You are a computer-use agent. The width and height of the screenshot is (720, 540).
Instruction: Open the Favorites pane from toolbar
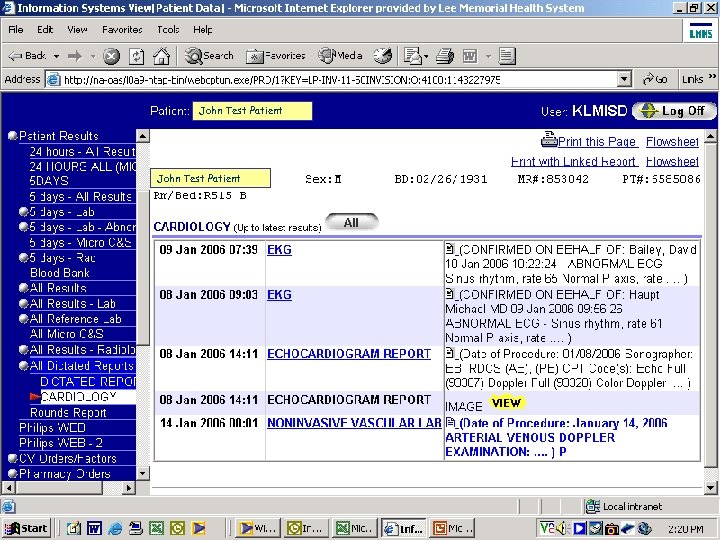coord(276,56)
